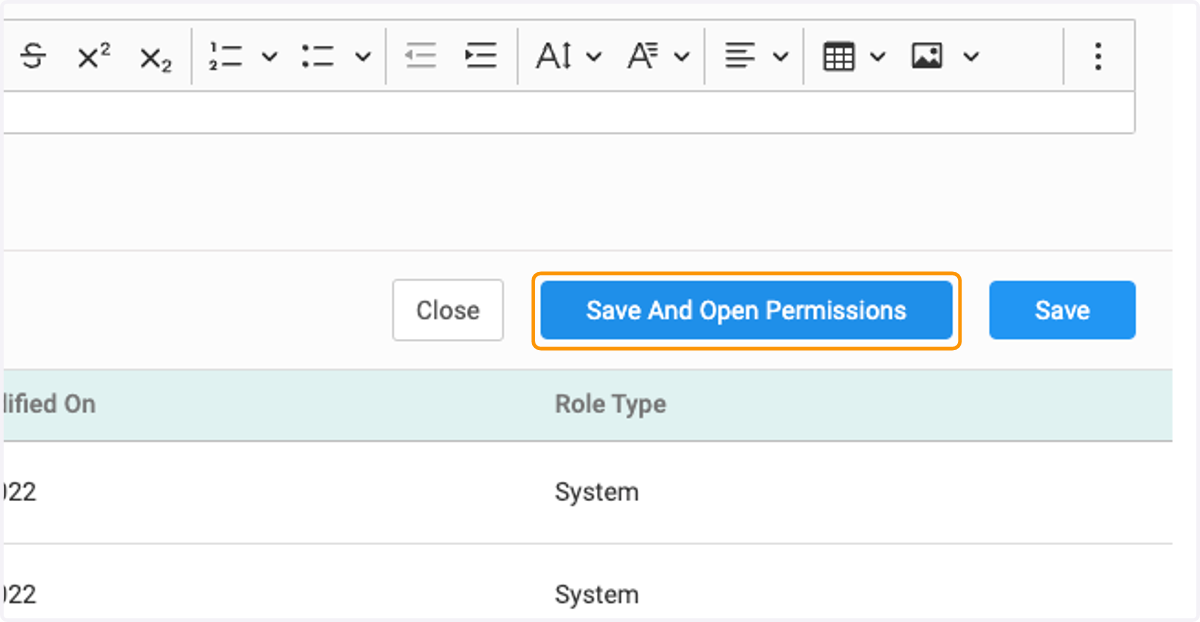This screenshot has width=1200, height=622.
Task: Open the font family menu
Action: click(642, 57)
